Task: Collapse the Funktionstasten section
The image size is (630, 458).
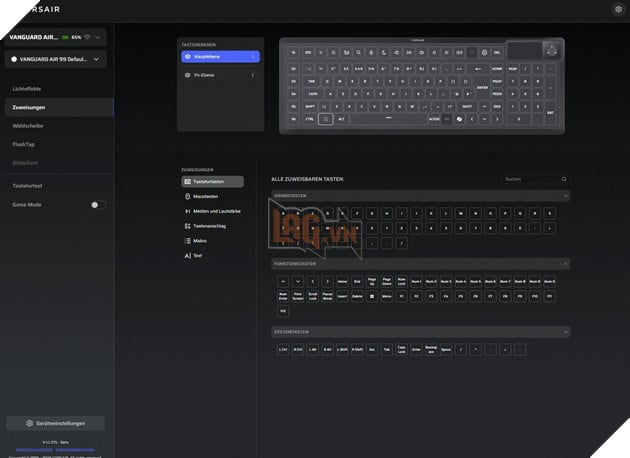Action: 564,264
